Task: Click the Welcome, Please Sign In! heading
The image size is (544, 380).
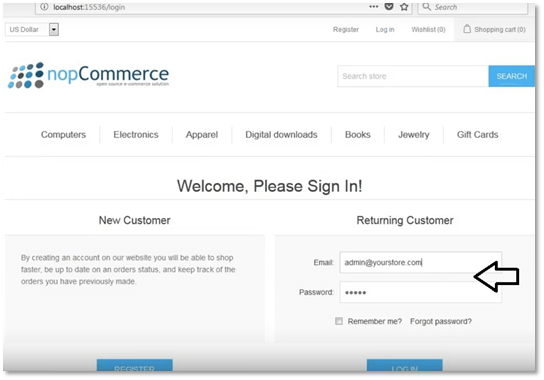Action: (x=270, y=186)
